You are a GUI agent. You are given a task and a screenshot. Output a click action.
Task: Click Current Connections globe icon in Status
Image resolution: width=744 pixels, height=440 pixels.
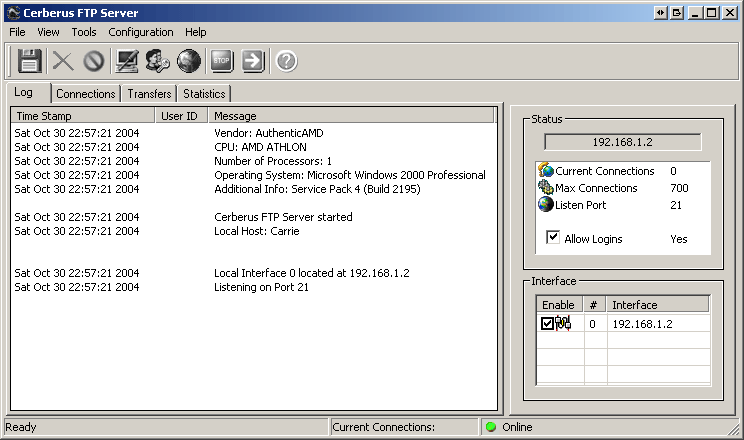point(546,170)
